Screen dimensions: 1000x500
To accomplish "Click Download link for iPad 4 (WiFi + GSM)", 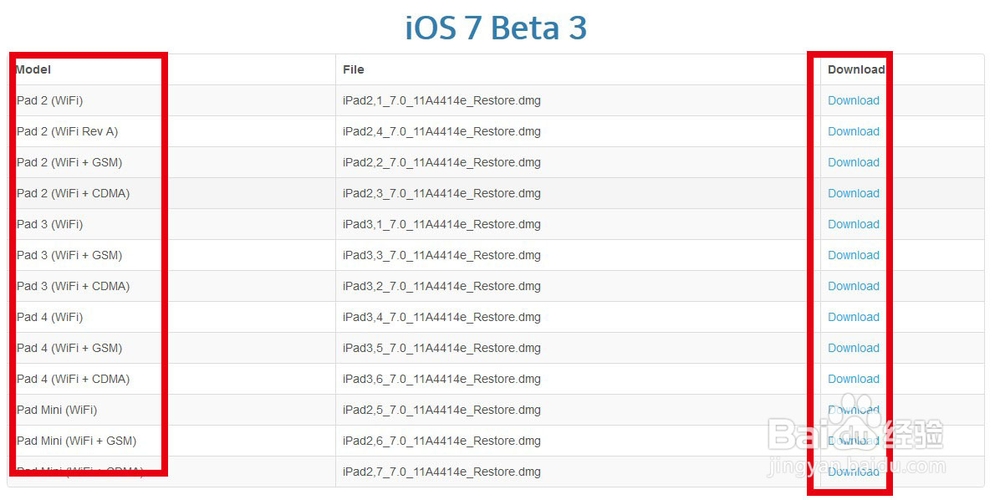I will pos(853,348).
